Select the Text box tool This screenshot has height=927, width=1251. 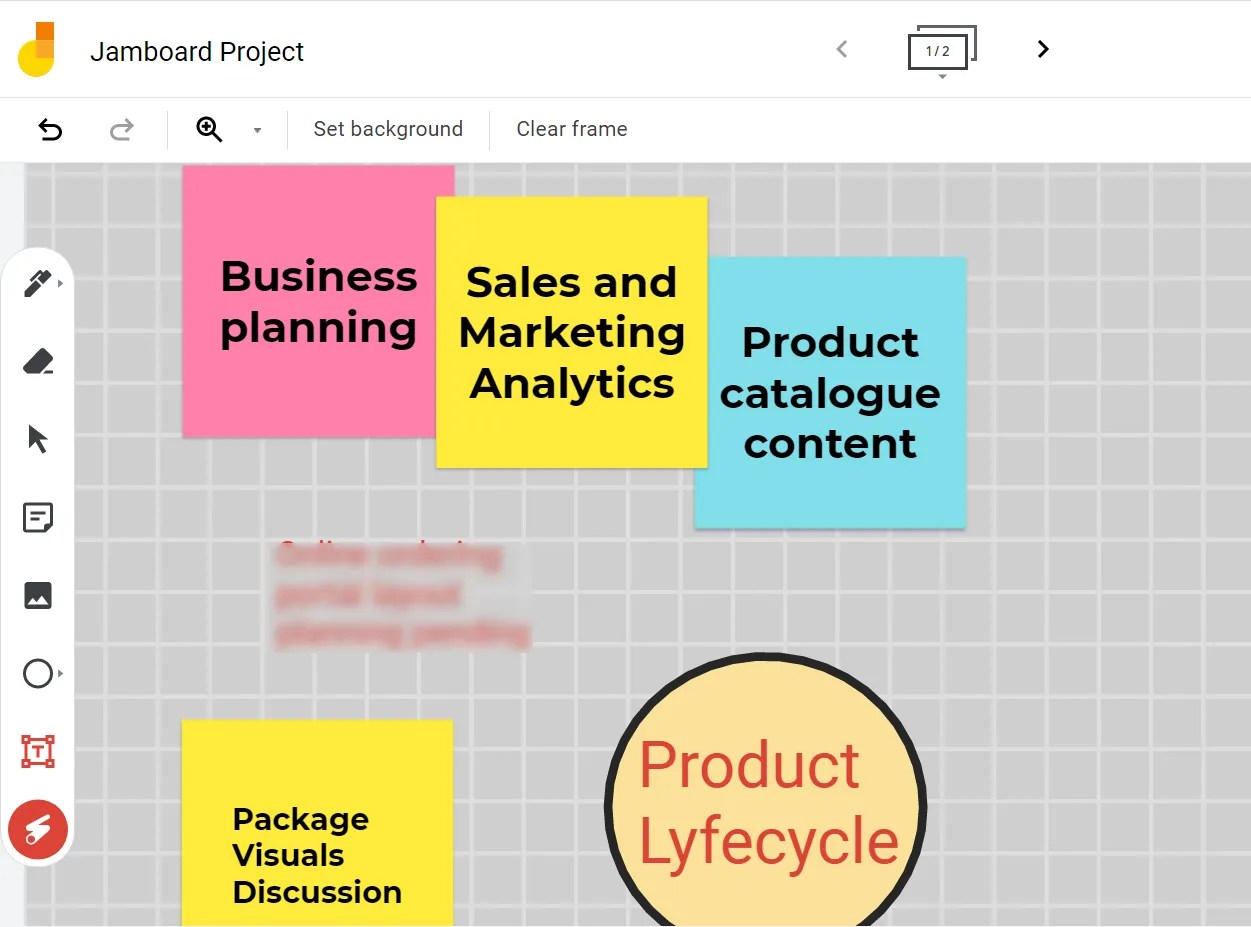tap(37, 751)
